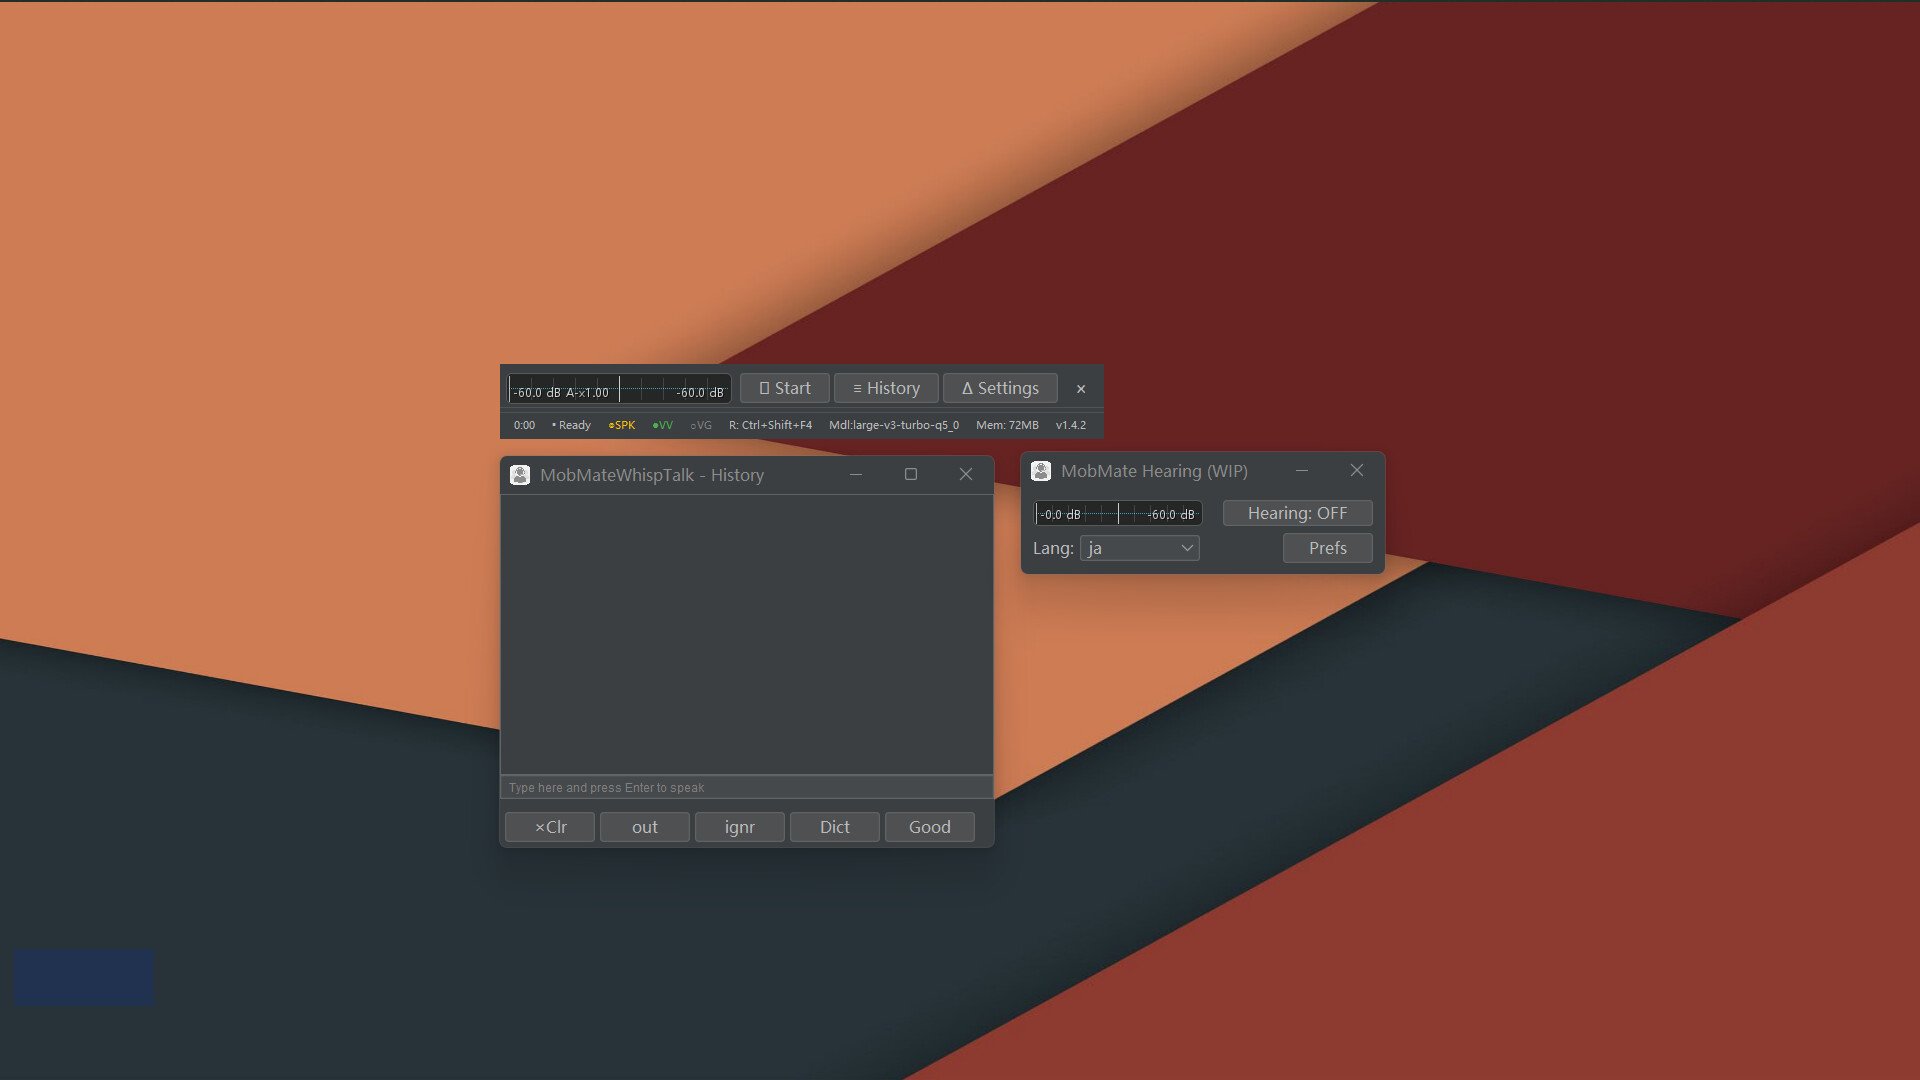Click the MobMateWhispTalk app icon in title bar

click(520, 474)
